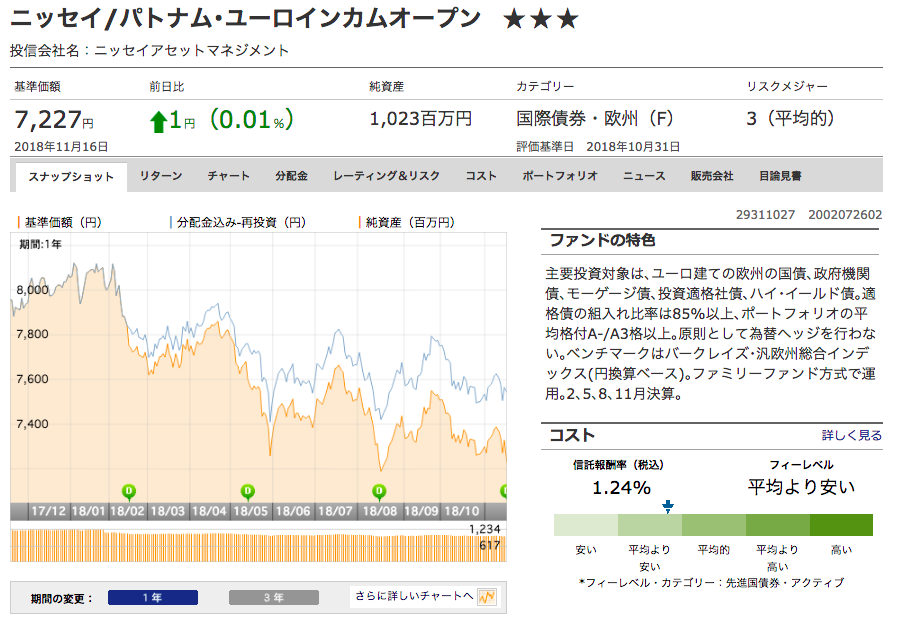The width and height of the screenshot is (902, 626).
Task: Click 評価基準日 2018年10月31日
Action: (598, 147)
